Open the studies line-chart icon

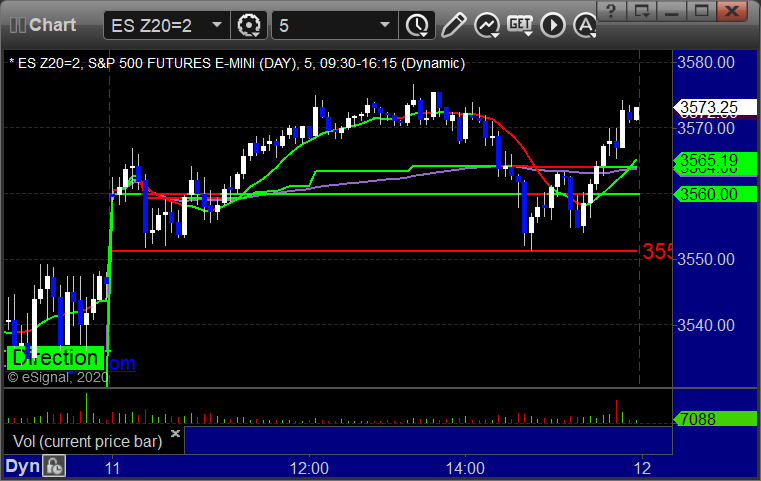(x=487, y=25)
